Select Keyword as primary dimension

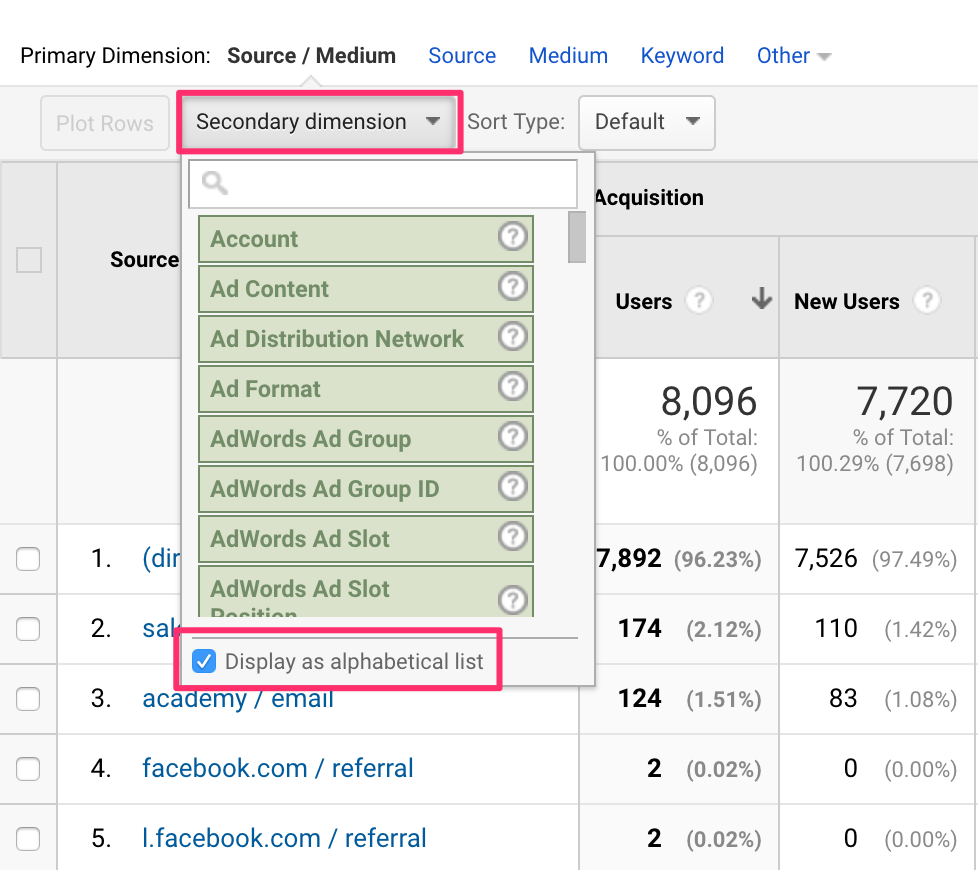682,55
